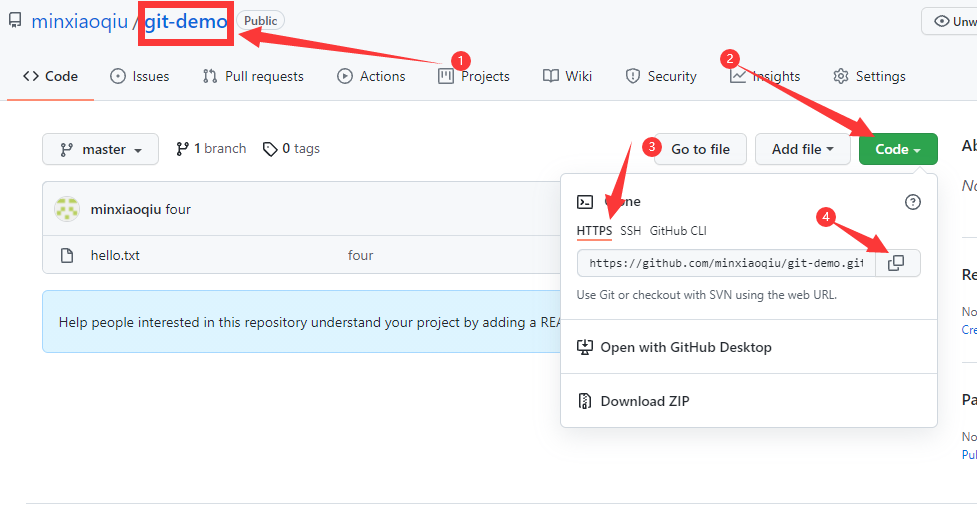977x529 pixels.
Task: Click the Wiki book icon
Action: pos(551,76)
